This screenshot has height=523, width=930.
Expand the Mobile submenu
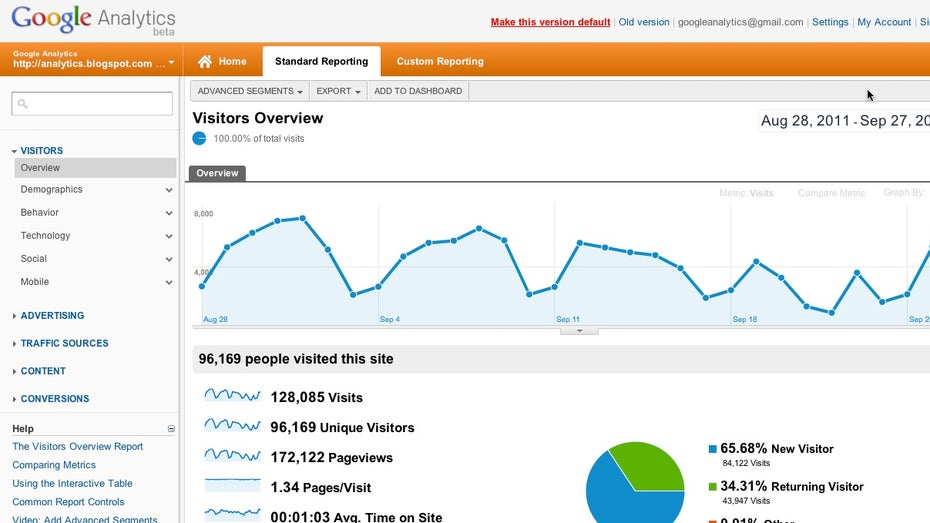tap(169, 282)
